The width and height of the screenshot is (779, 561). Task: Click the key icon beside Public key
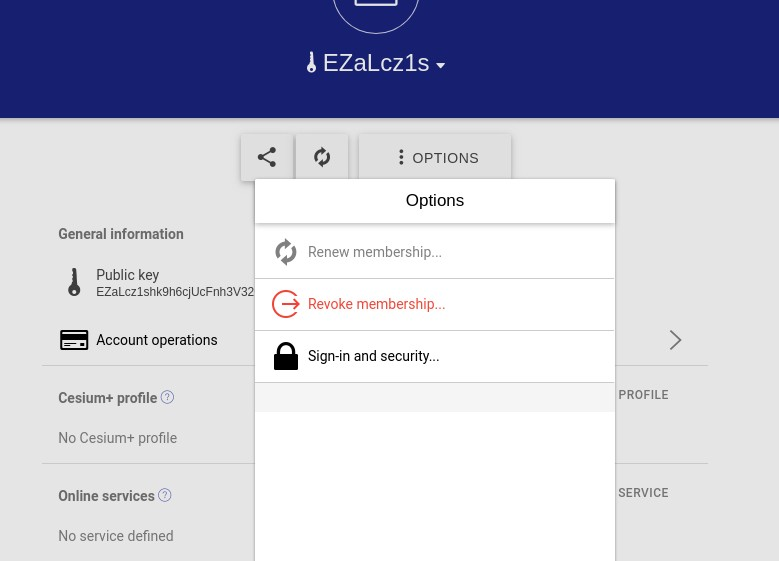click(x=74, y=282)
